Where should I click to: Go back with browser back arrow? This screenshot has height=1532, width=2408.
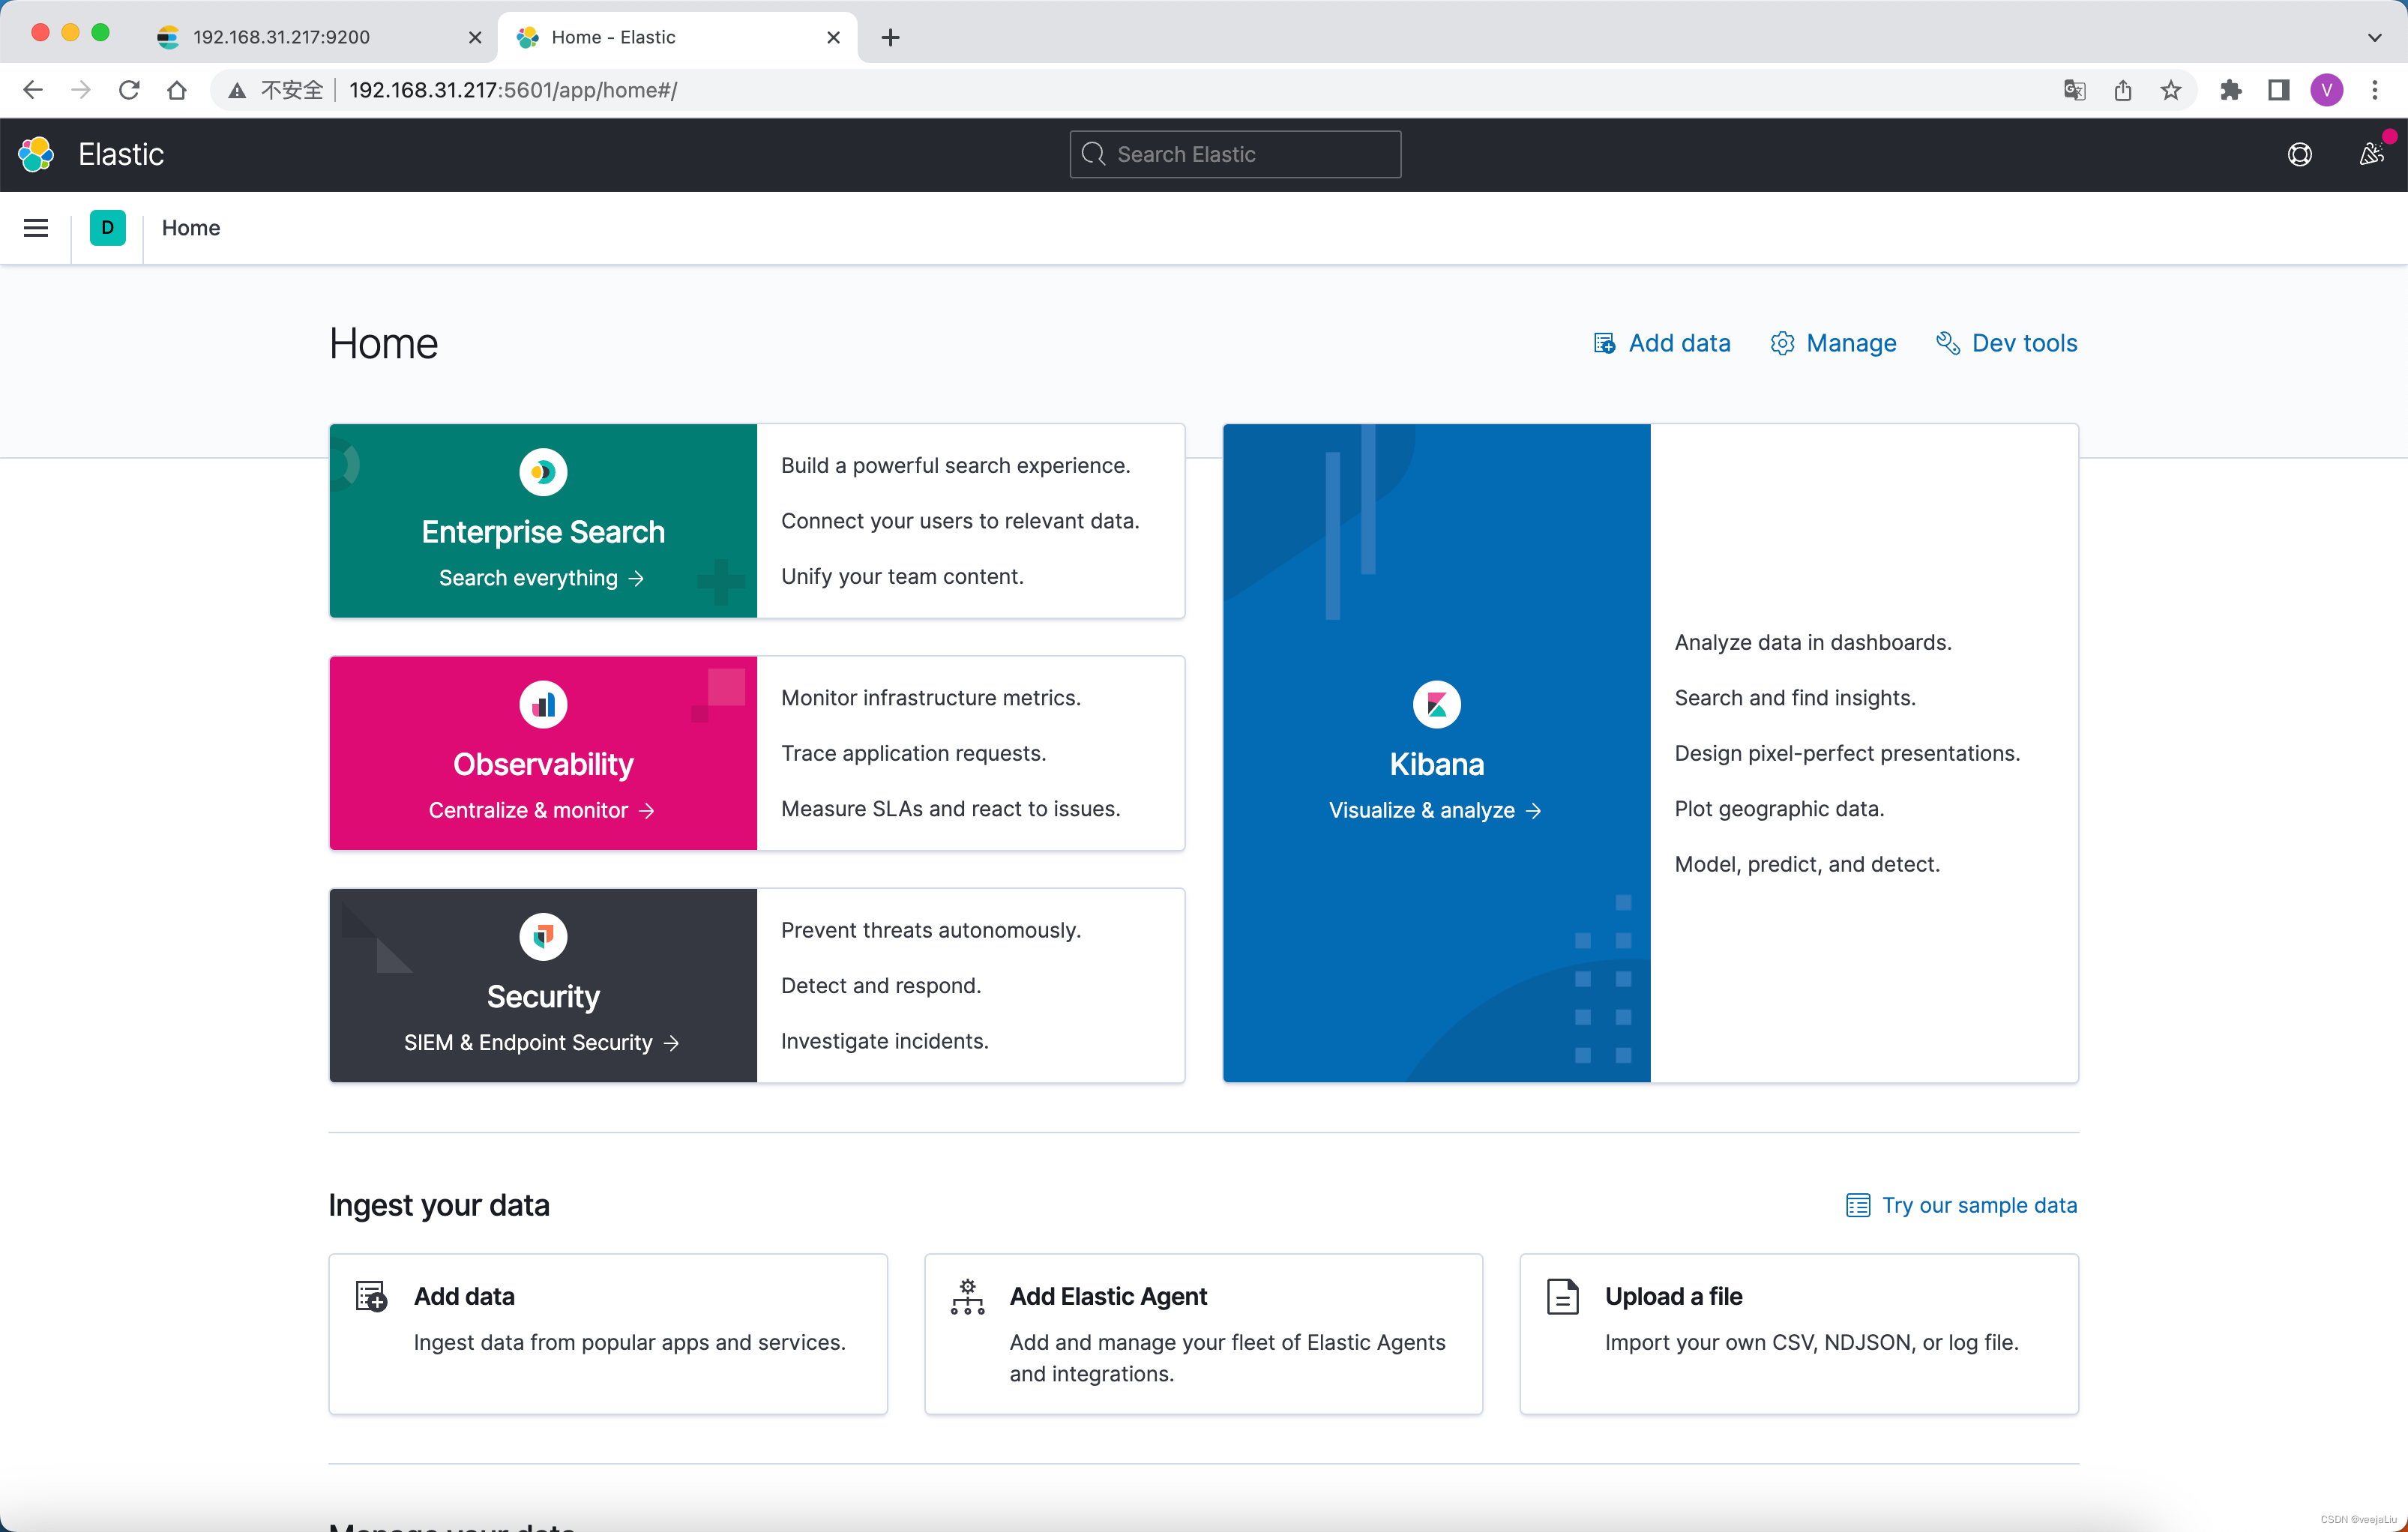coord(33,90)
